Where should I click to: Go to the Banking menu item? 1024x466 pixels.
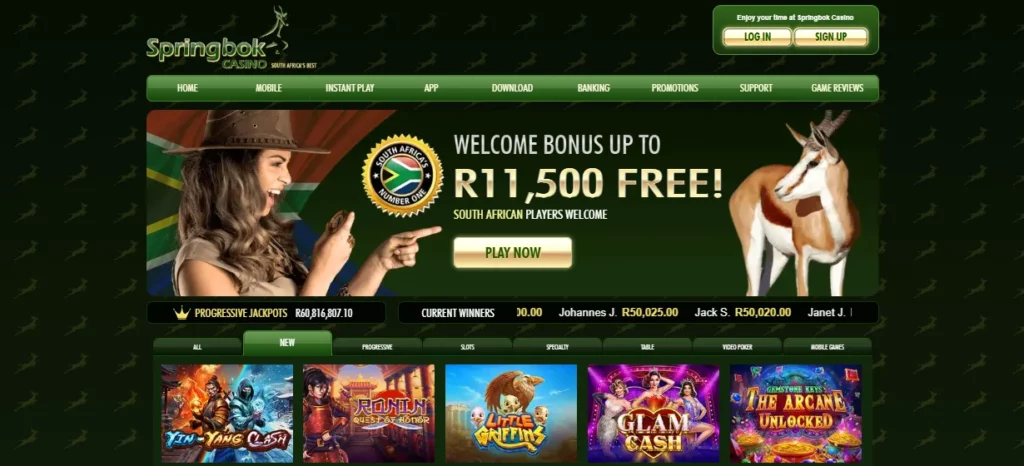tap(594, 88)
